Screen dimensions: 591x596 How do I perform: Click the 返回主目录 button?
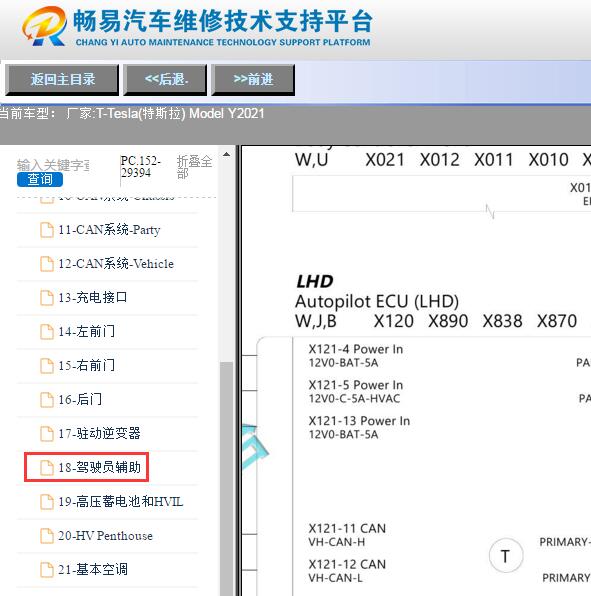[x=62, y=79]
